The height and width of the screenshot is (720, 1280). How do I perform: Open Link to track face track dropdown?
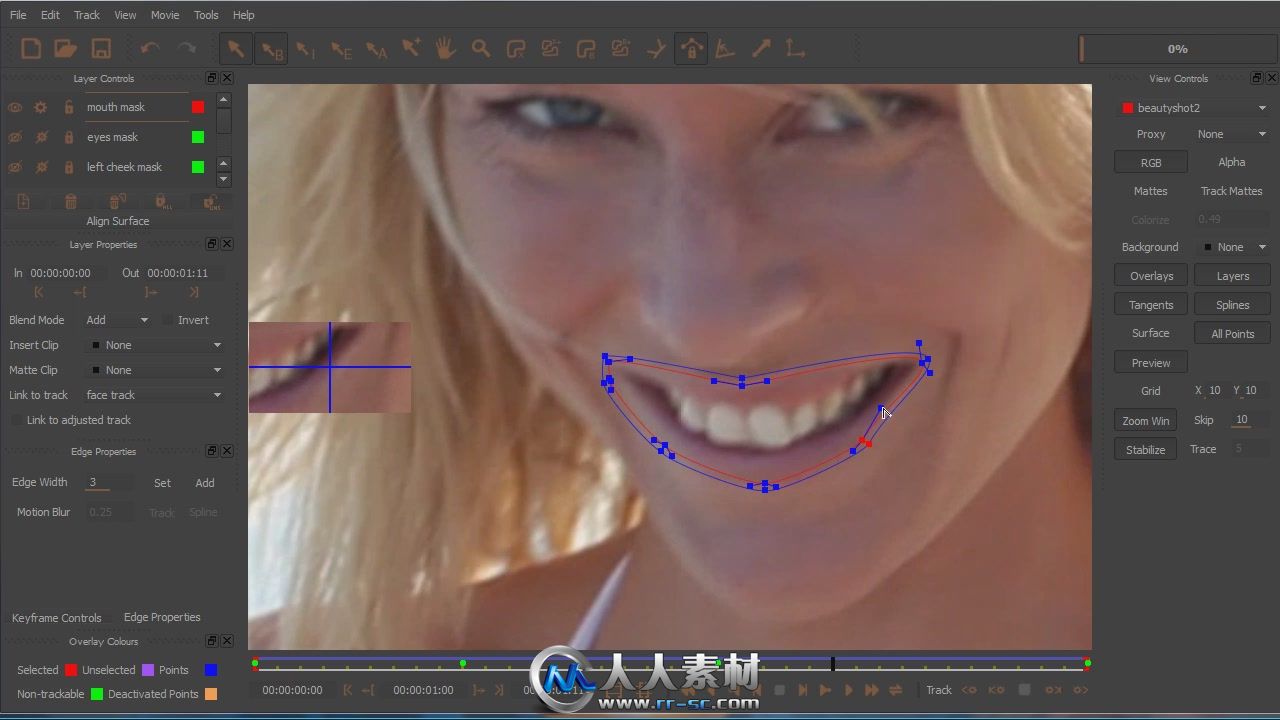(155, 395)
